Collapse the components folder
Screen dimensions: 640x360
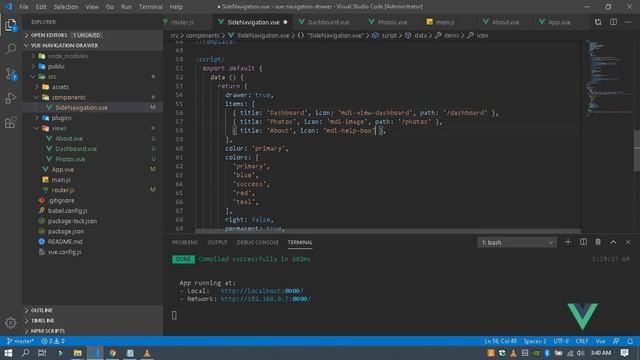[x=93, y=97]
